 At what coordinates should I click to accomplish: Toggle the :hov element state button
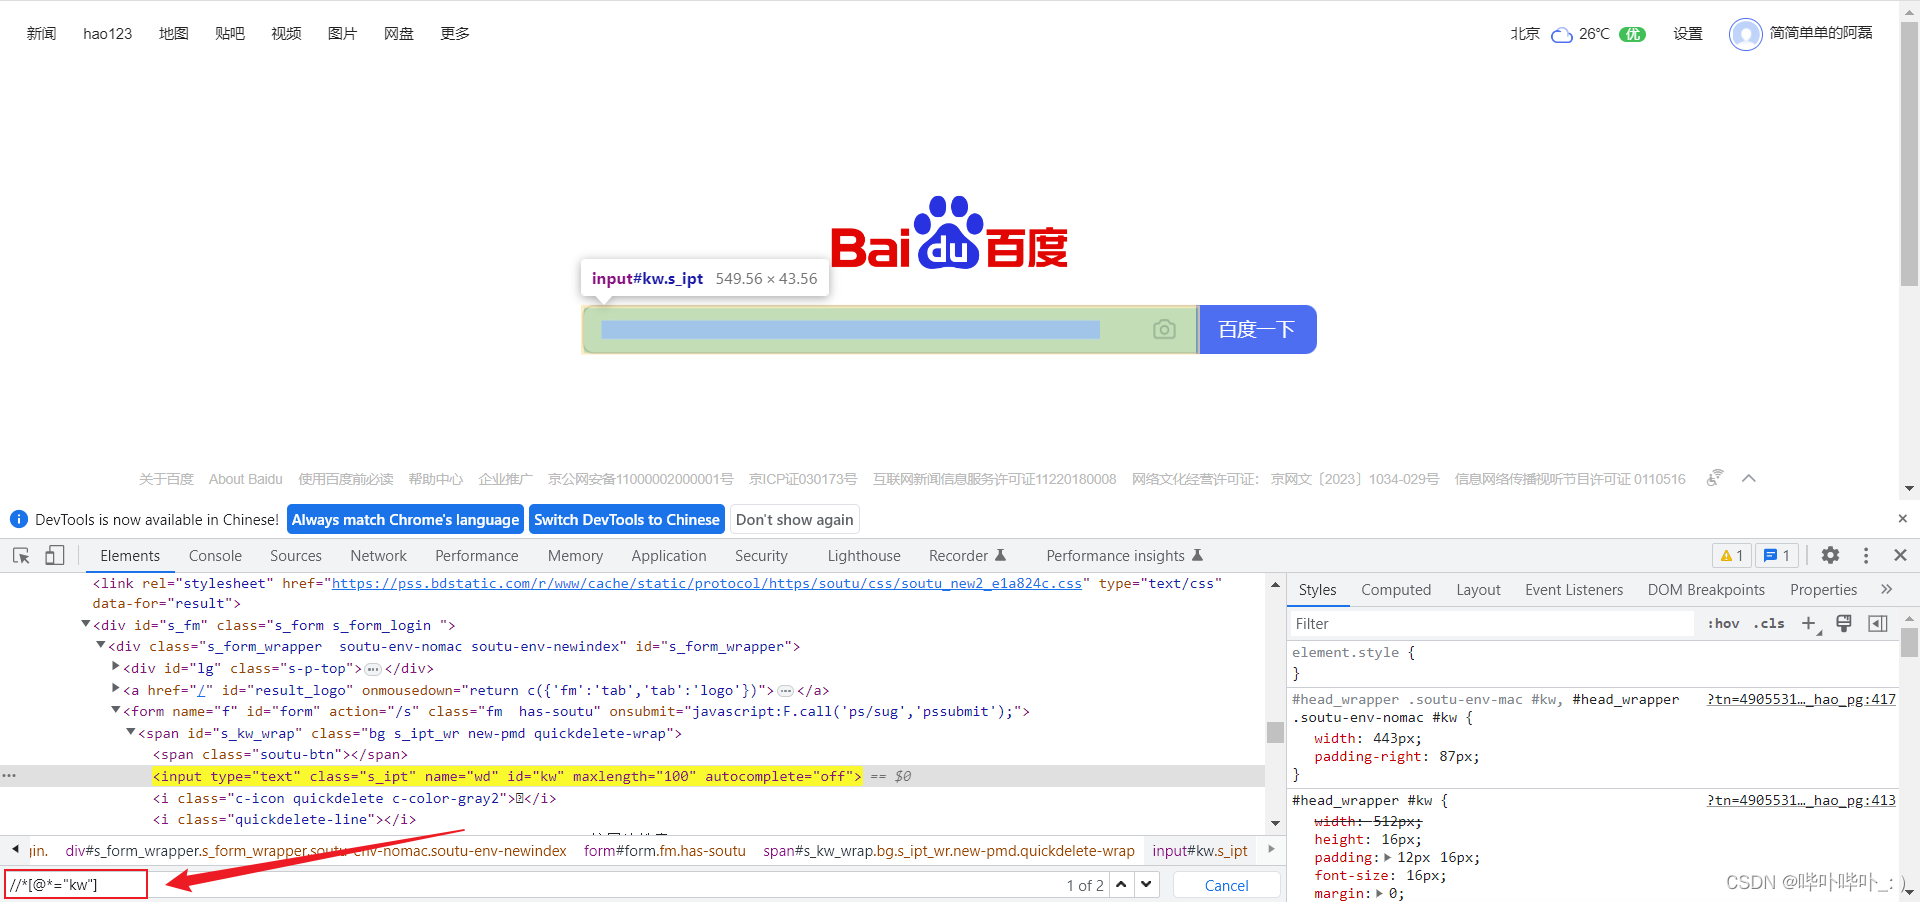tap(1723, 623)
